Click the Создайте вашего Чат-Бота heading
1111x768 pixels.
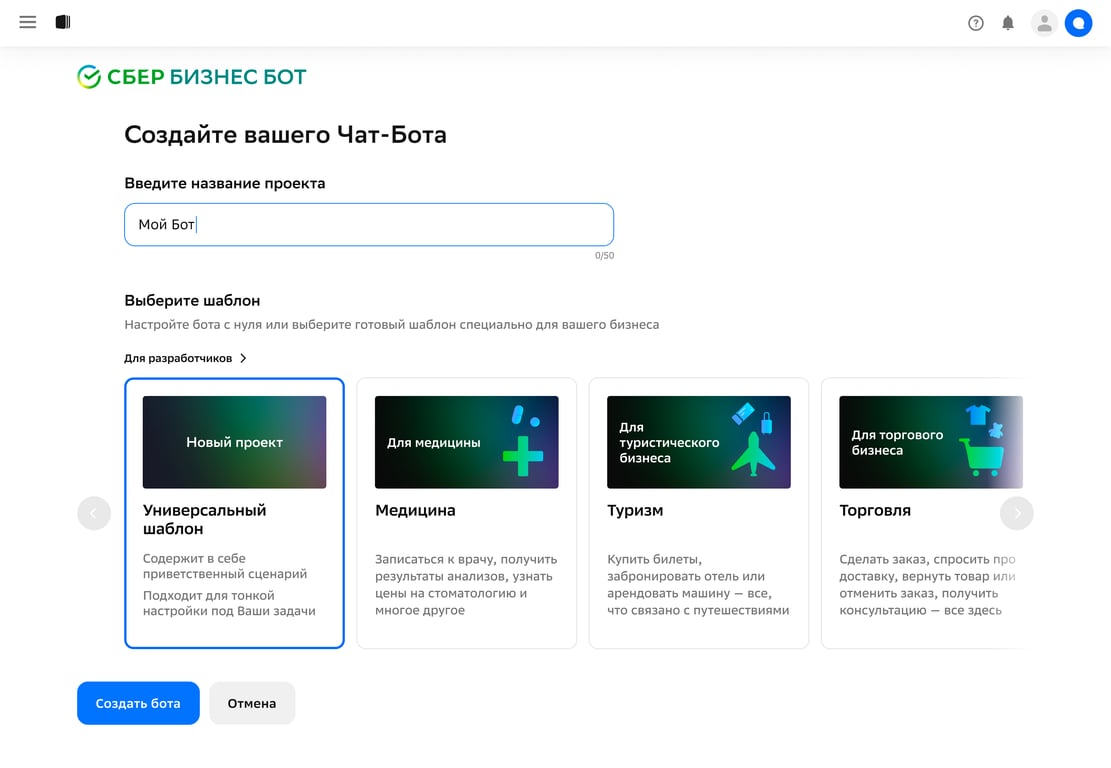(x=286, y=135)
